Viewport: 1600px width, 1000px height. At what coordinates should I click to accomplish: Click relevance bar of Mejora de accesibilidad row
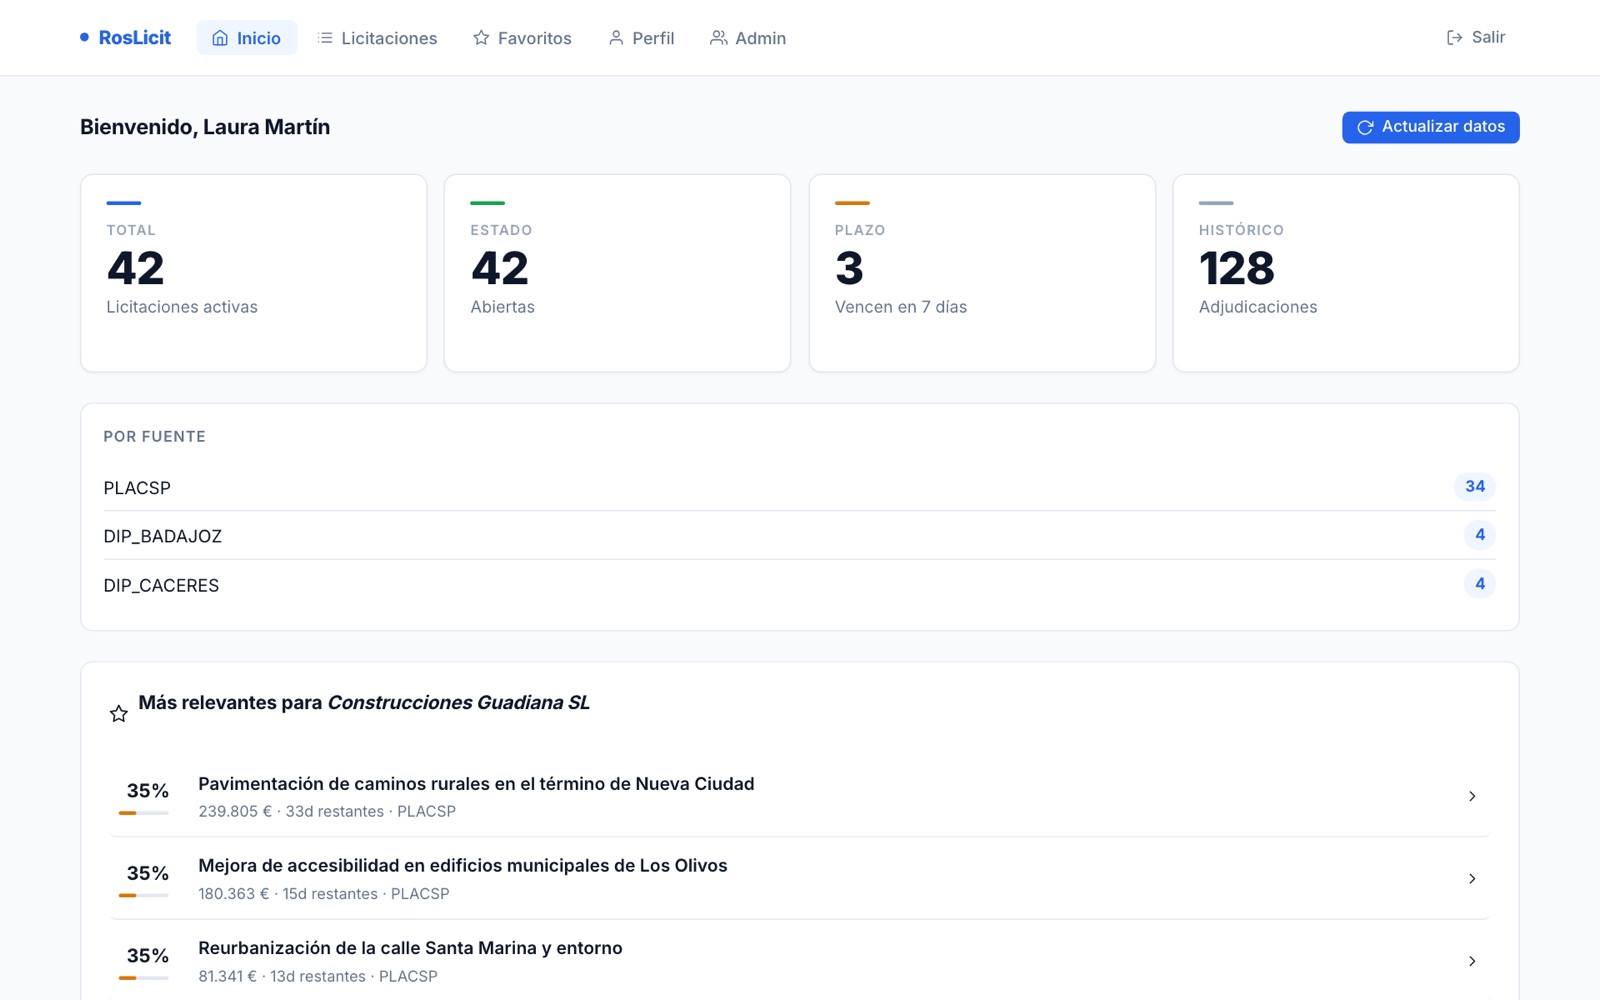143,895
